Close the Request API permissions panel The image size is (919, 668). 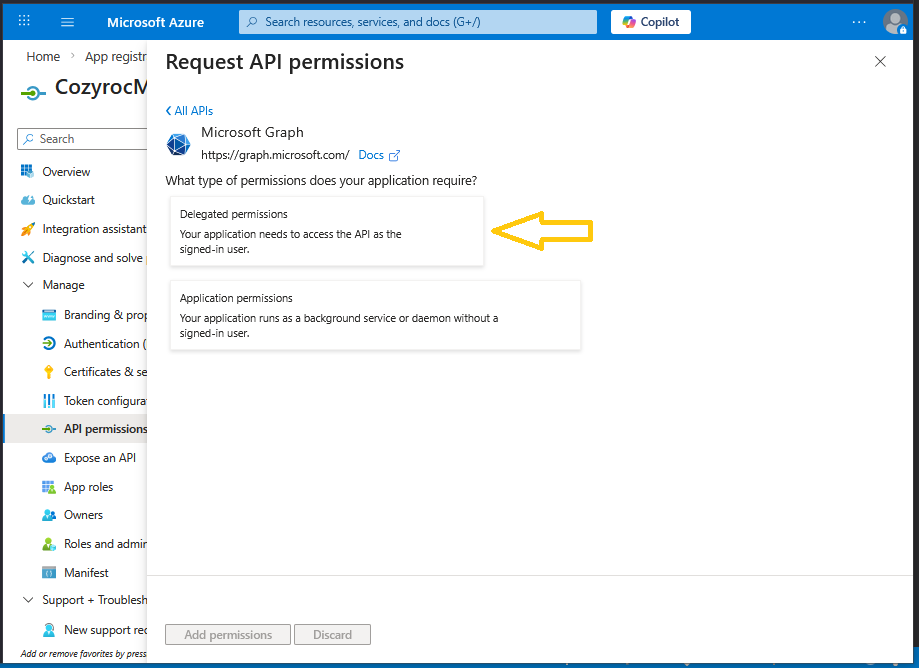point(880,62)
